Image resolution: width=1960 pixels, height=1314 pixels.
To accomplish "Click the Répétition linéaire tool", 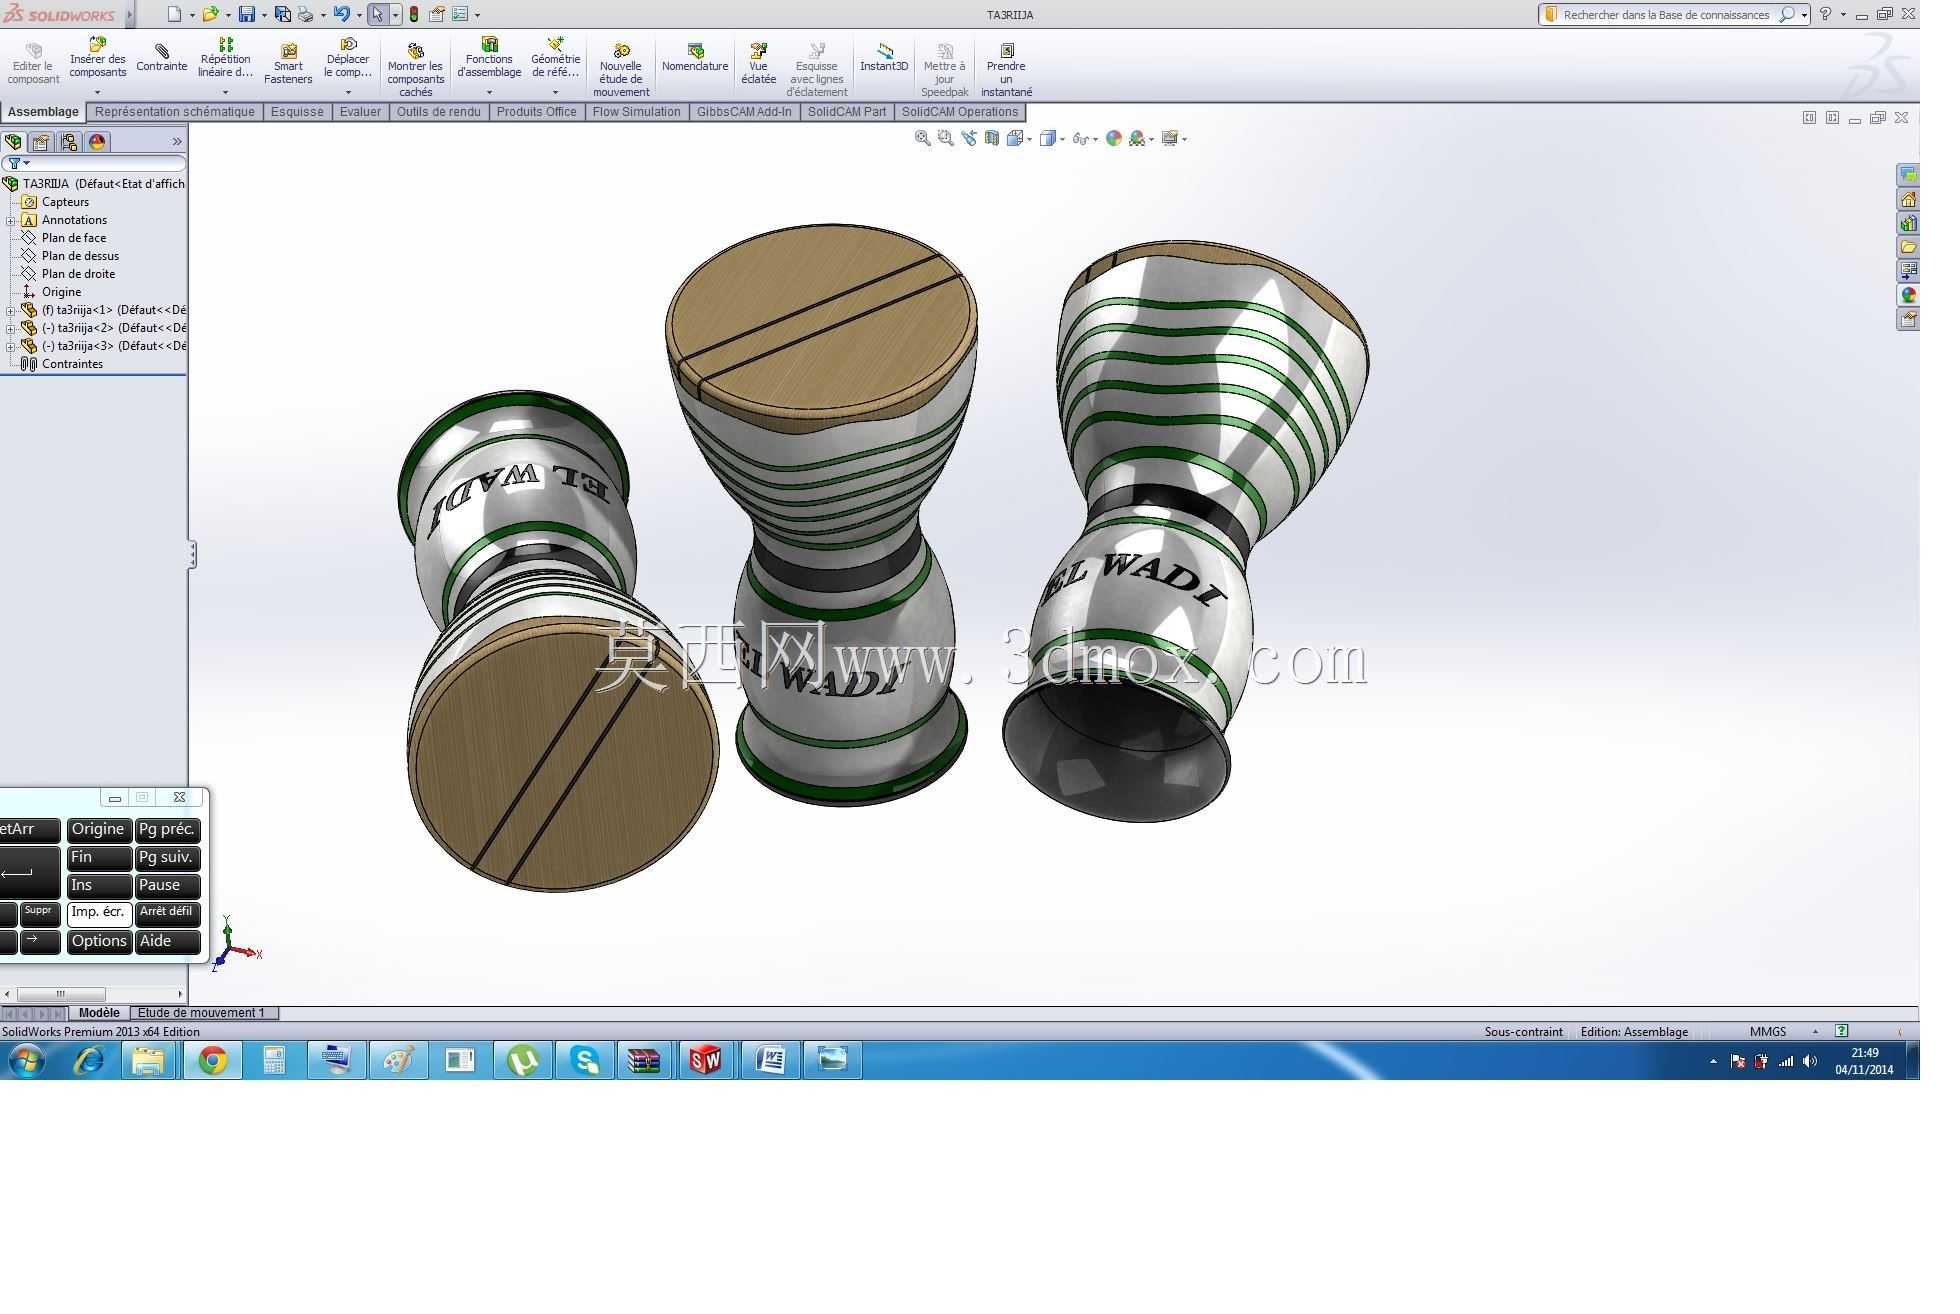I will tap(225, 59).
